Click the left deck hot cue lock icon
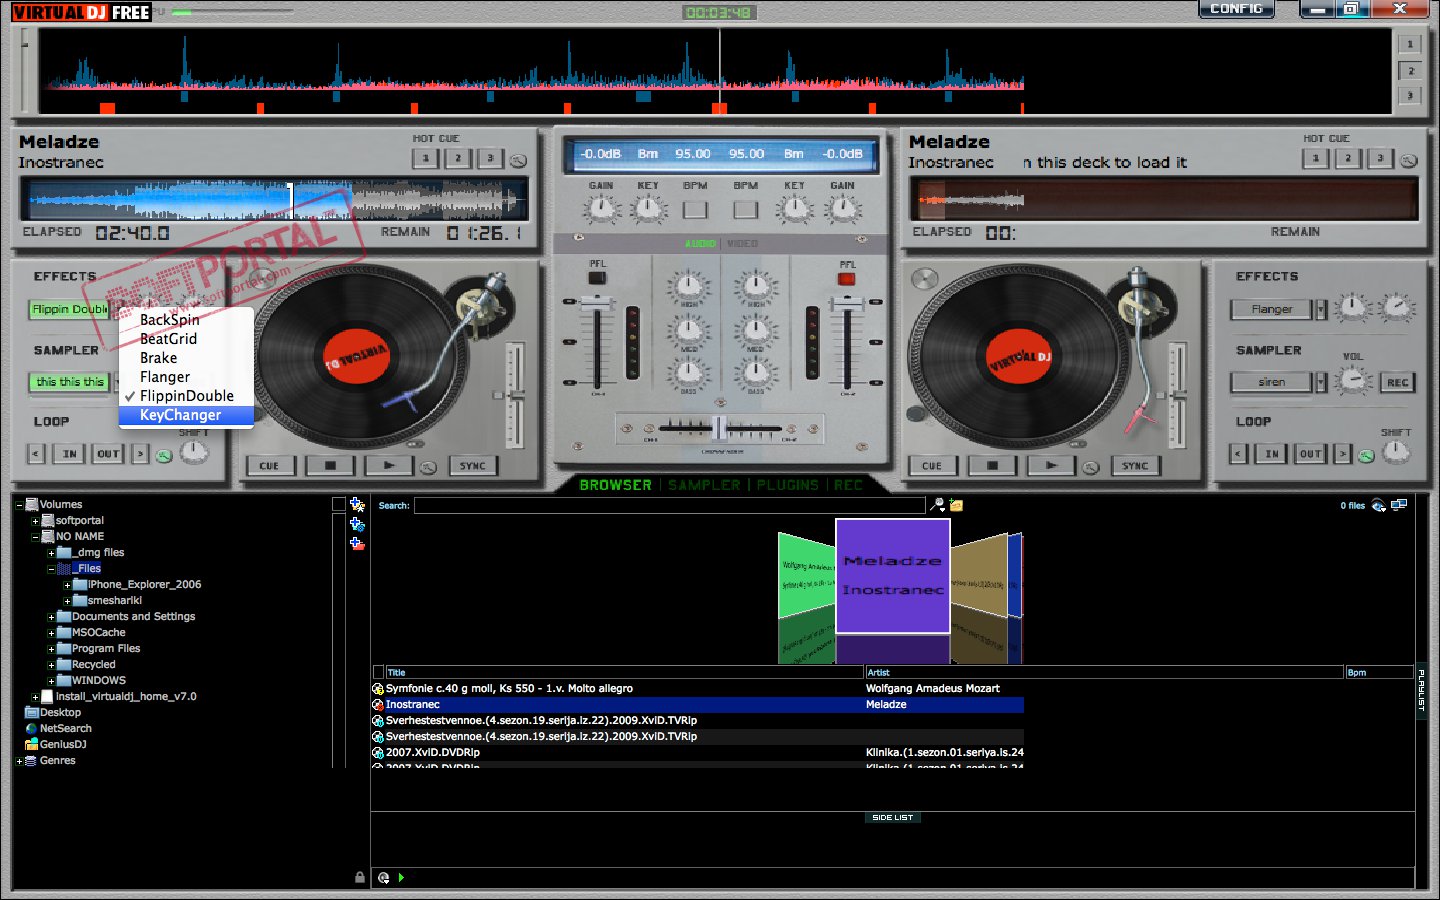Viewport: 1440px width, 900px height. click(518, 160)
